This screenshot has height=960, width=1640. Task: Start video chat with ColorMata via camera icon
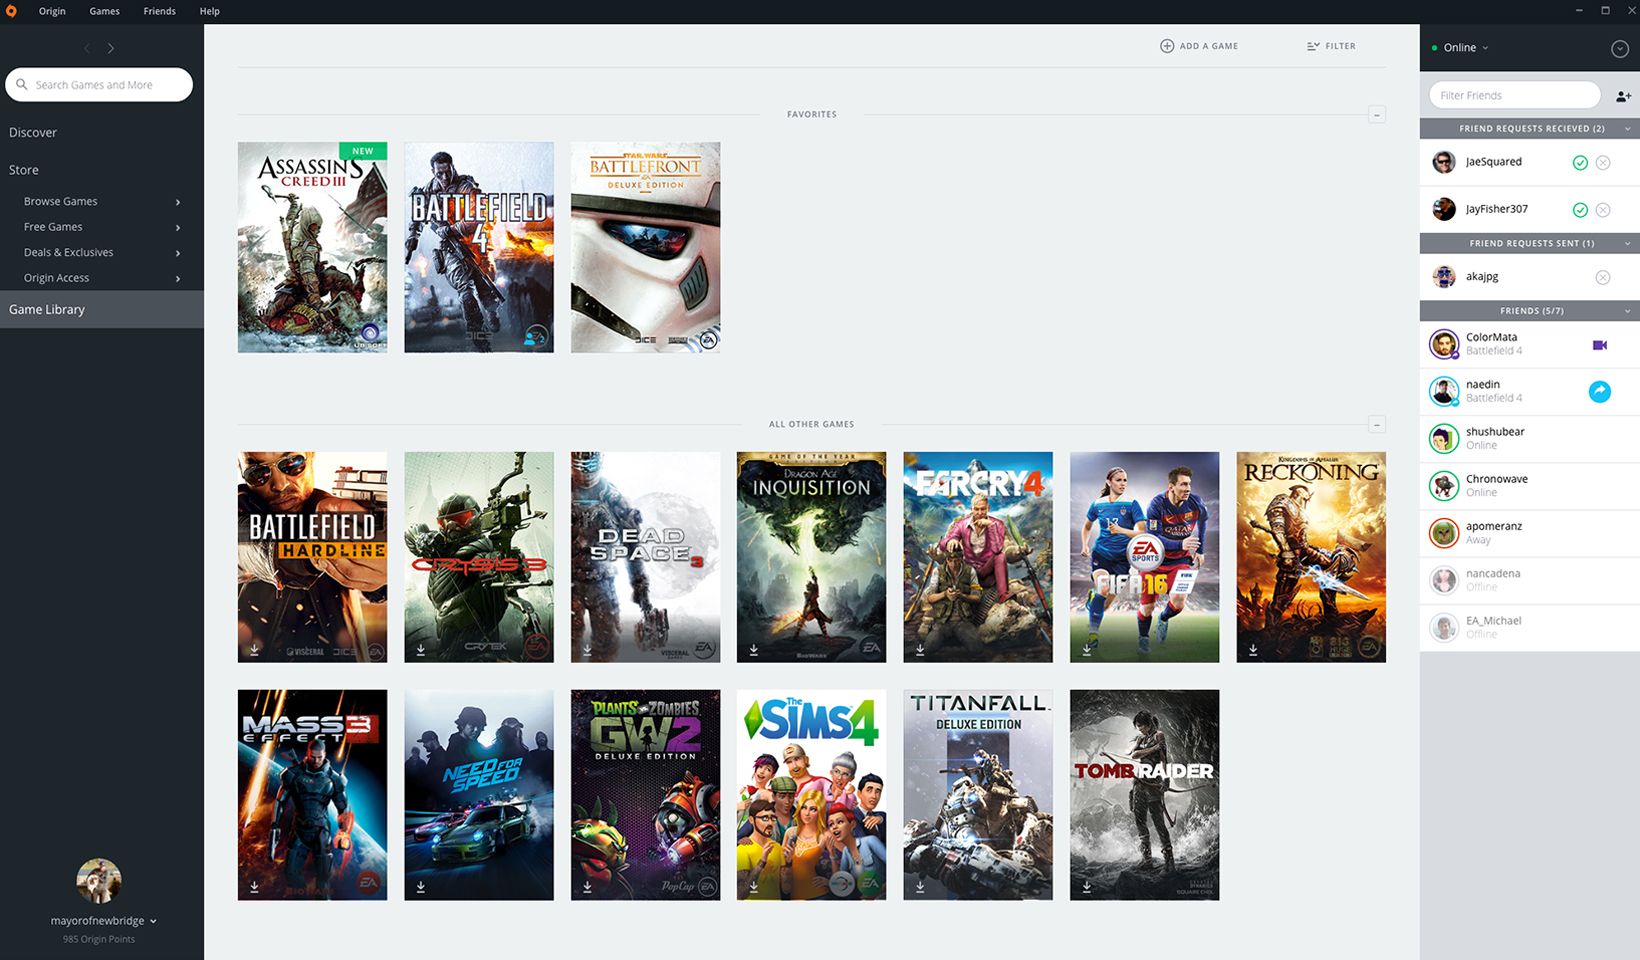[1599, 344]
